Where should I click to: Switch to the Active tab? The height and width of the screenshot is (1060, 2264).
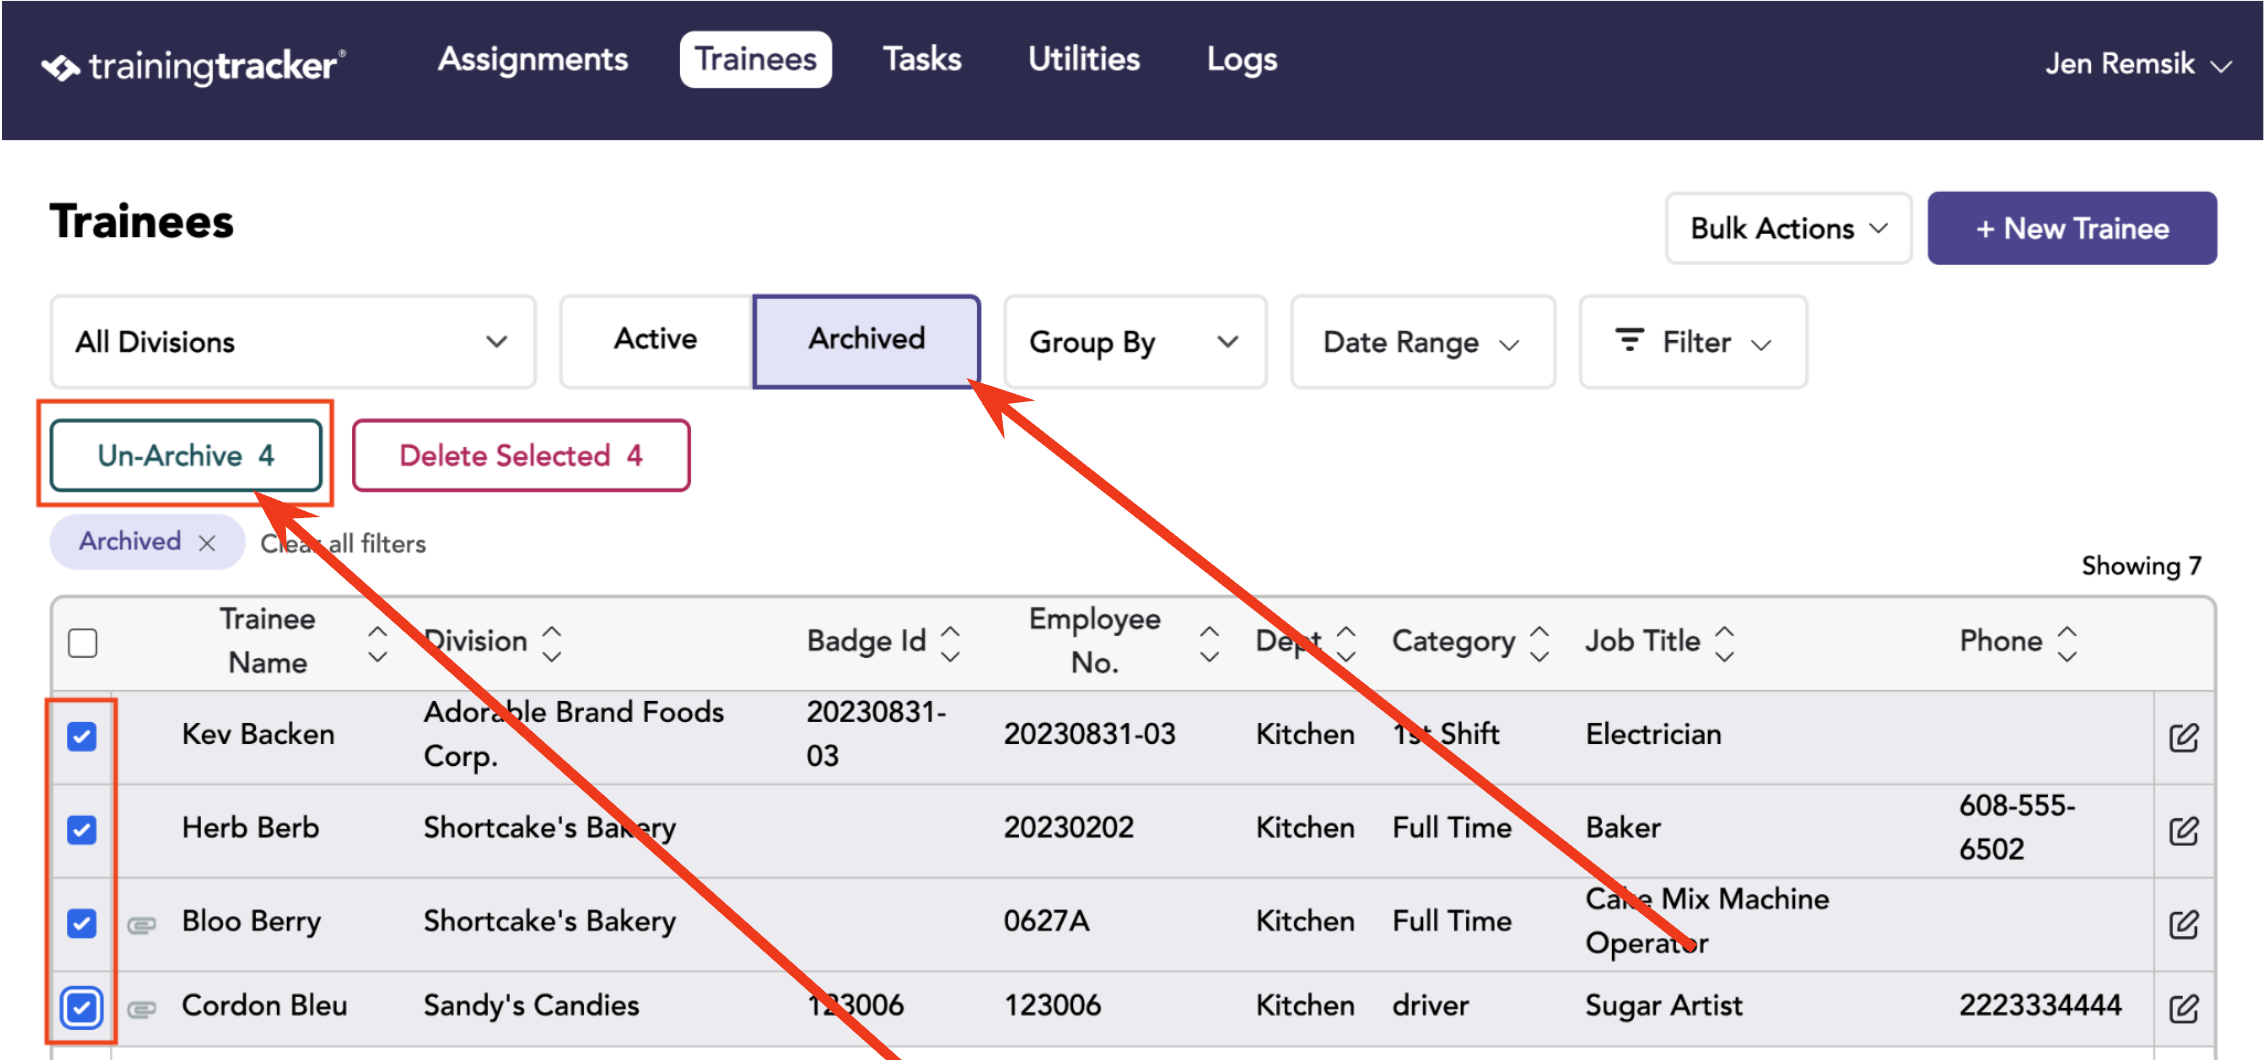(656, 340)
